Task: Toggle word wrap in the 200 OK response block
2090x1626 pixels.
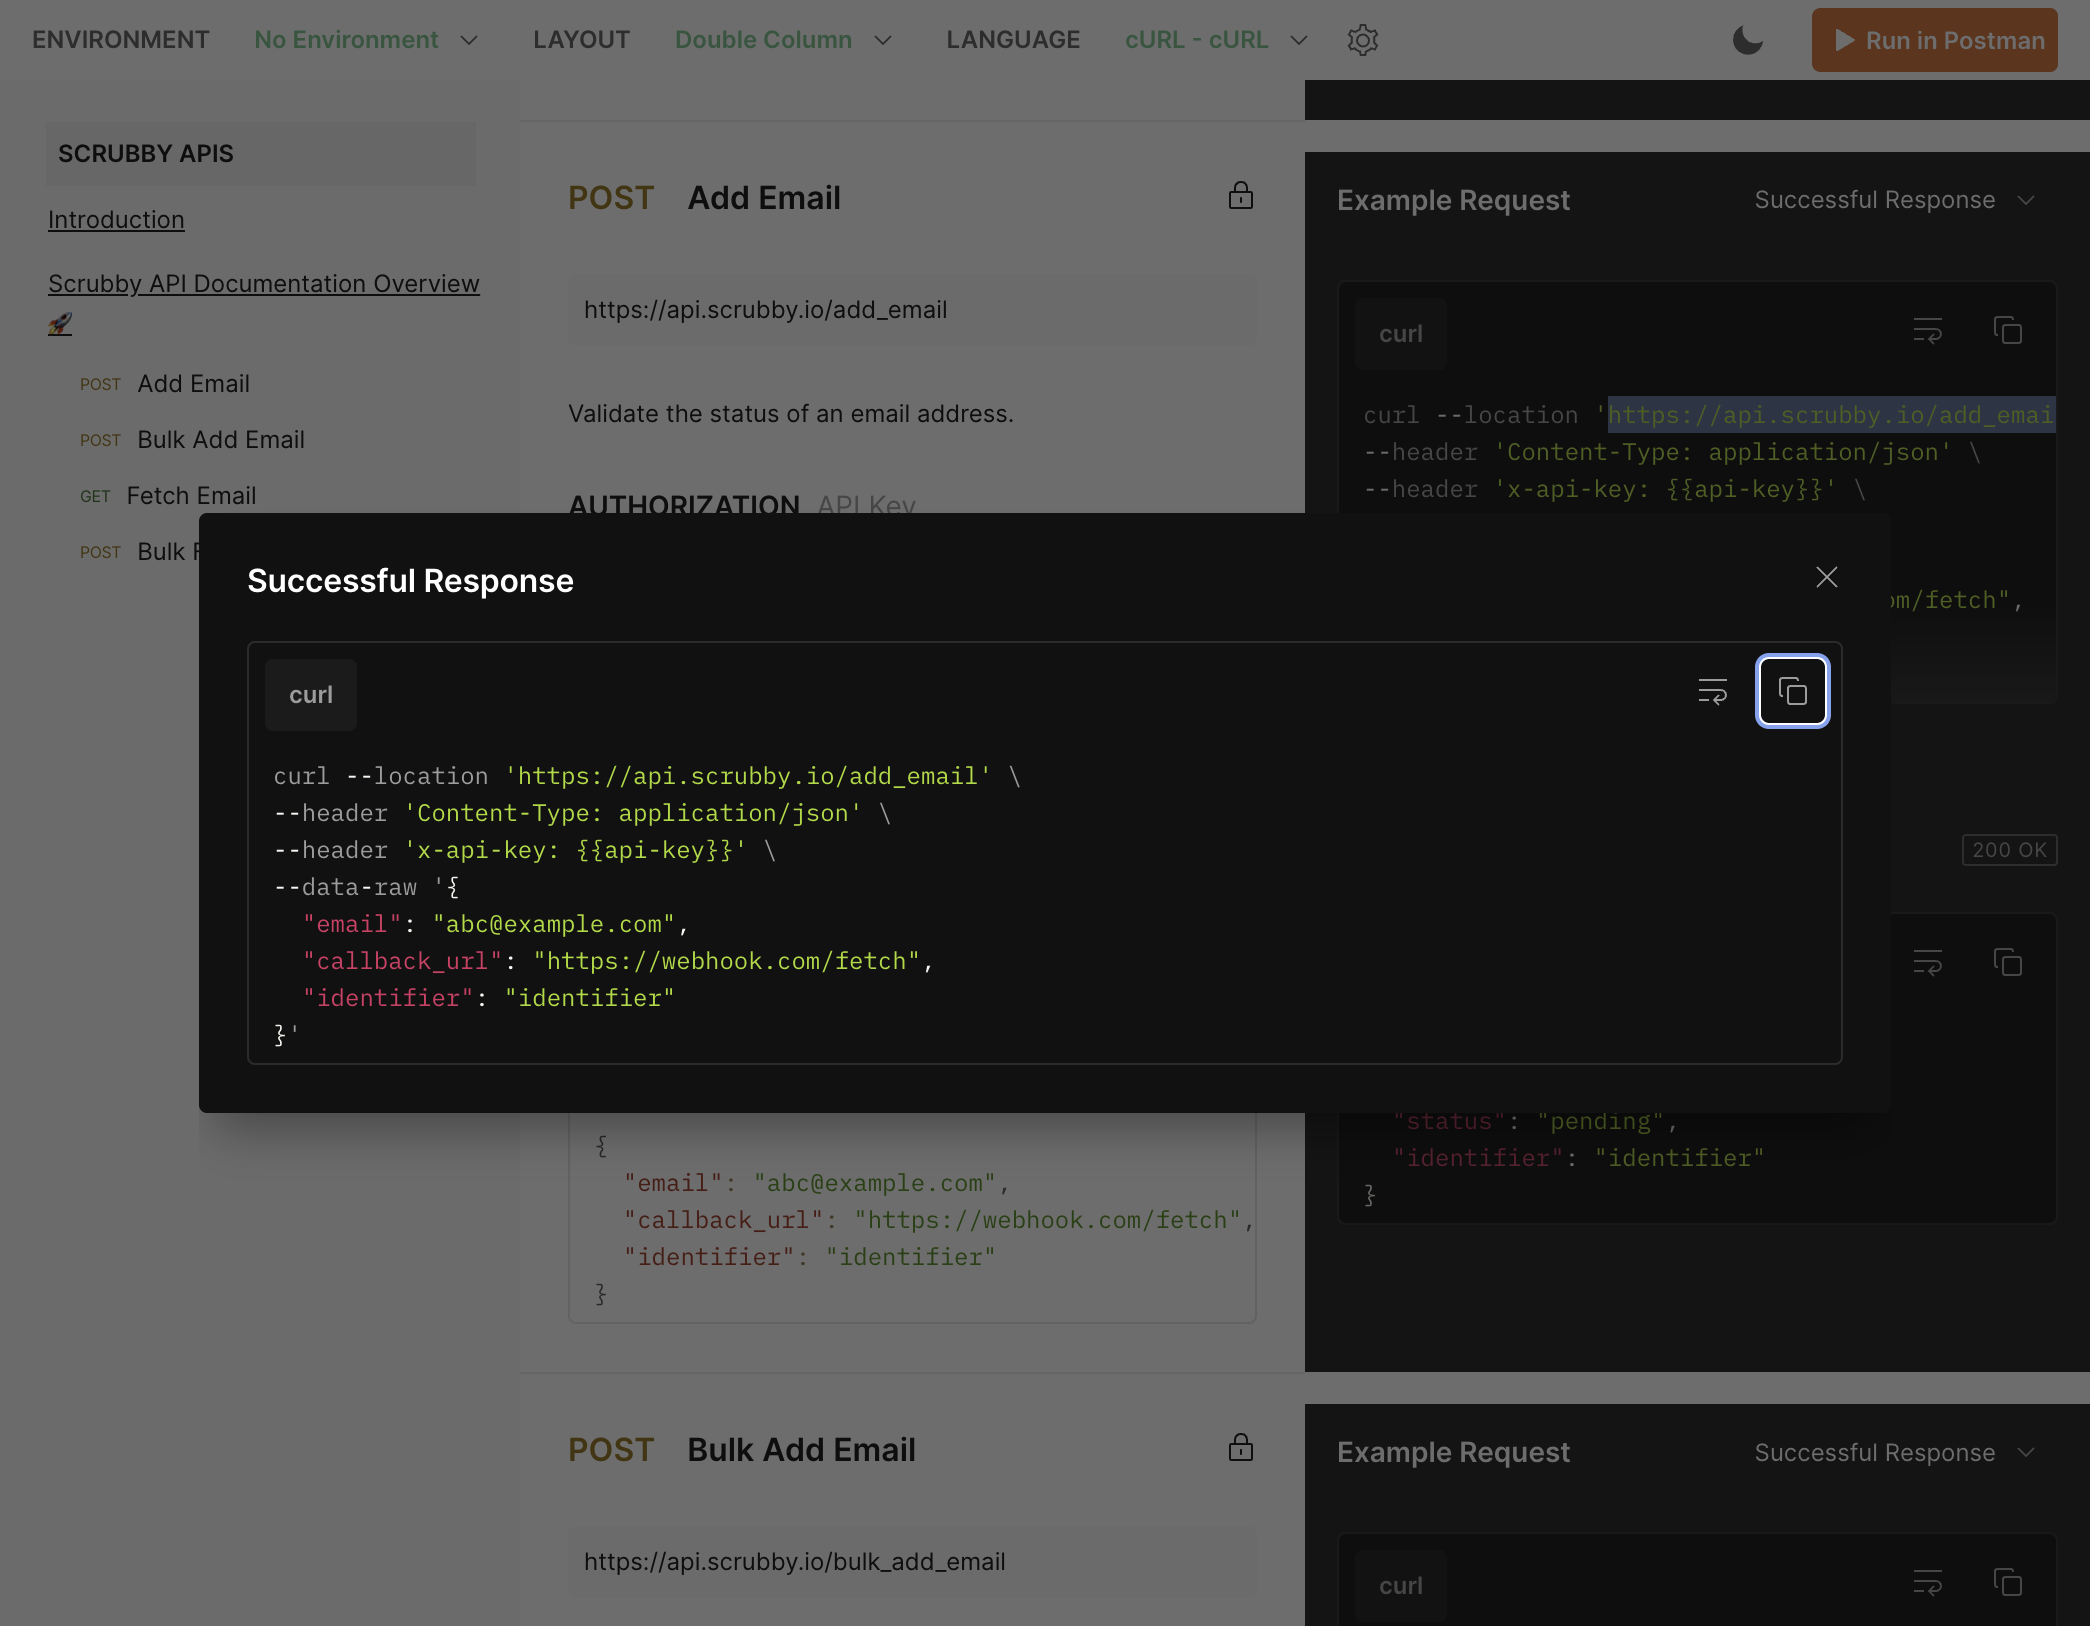Action: point(1927,963)
